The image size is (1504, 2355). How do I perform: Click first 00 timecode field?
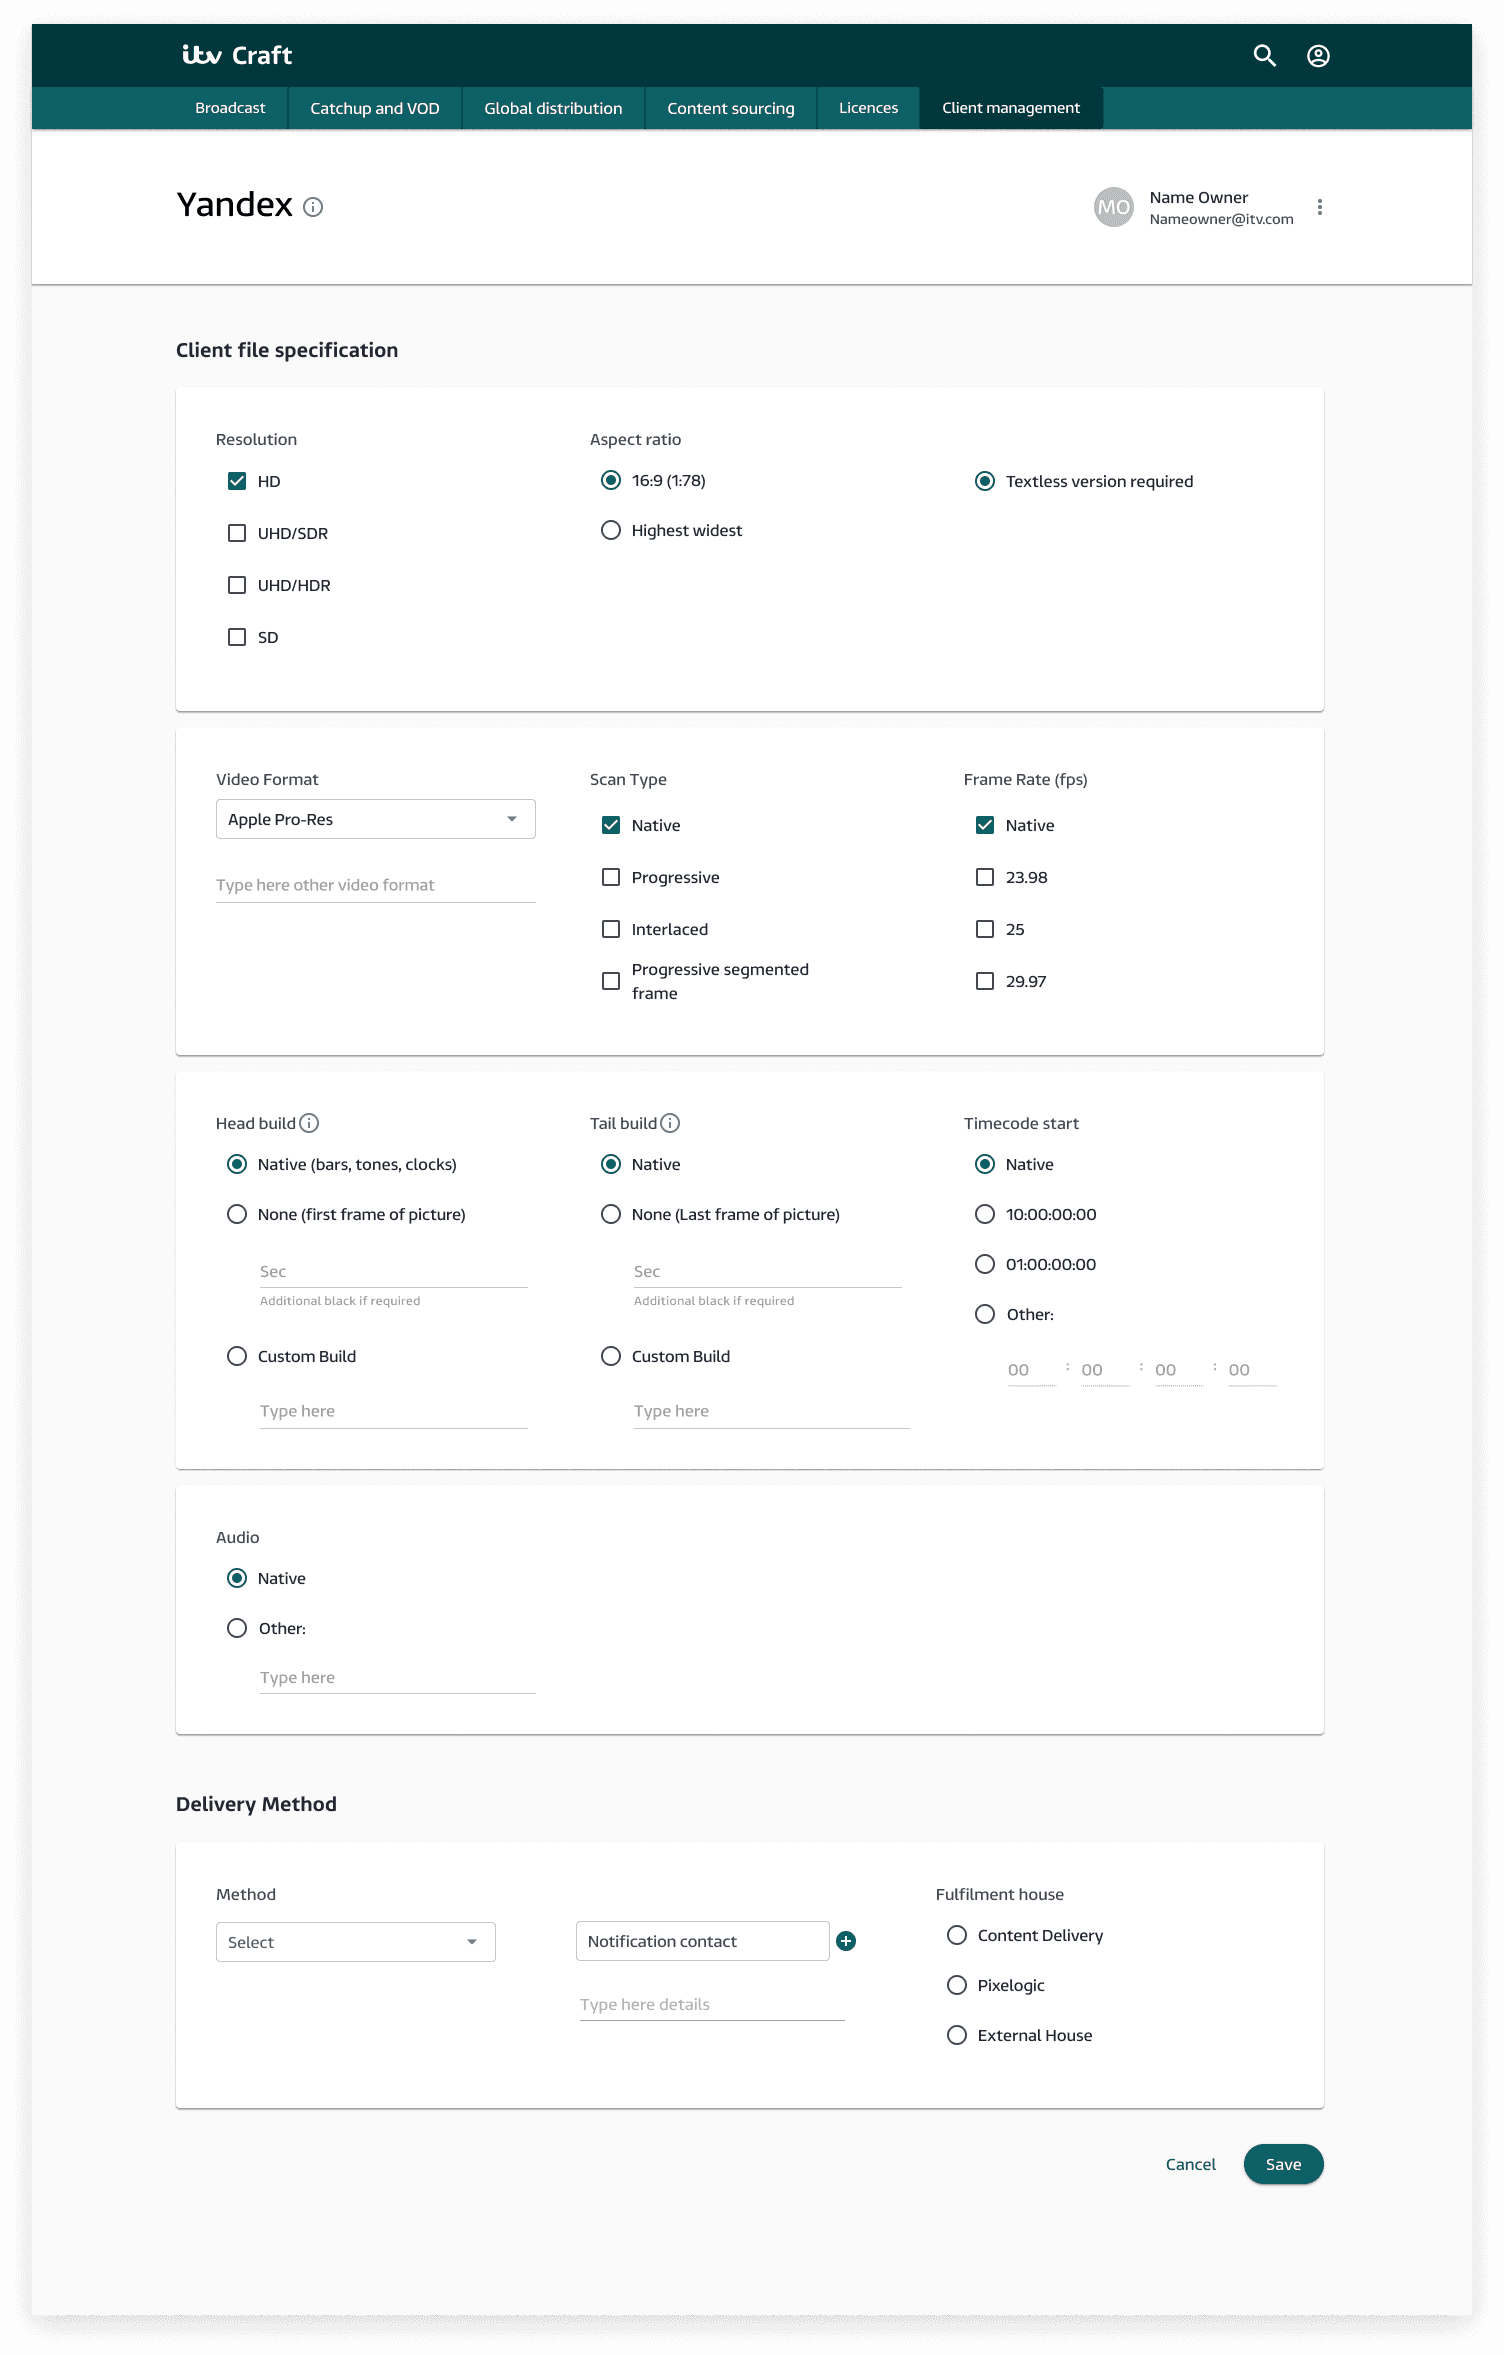pyautogui.click(x=1031, y=1370)
